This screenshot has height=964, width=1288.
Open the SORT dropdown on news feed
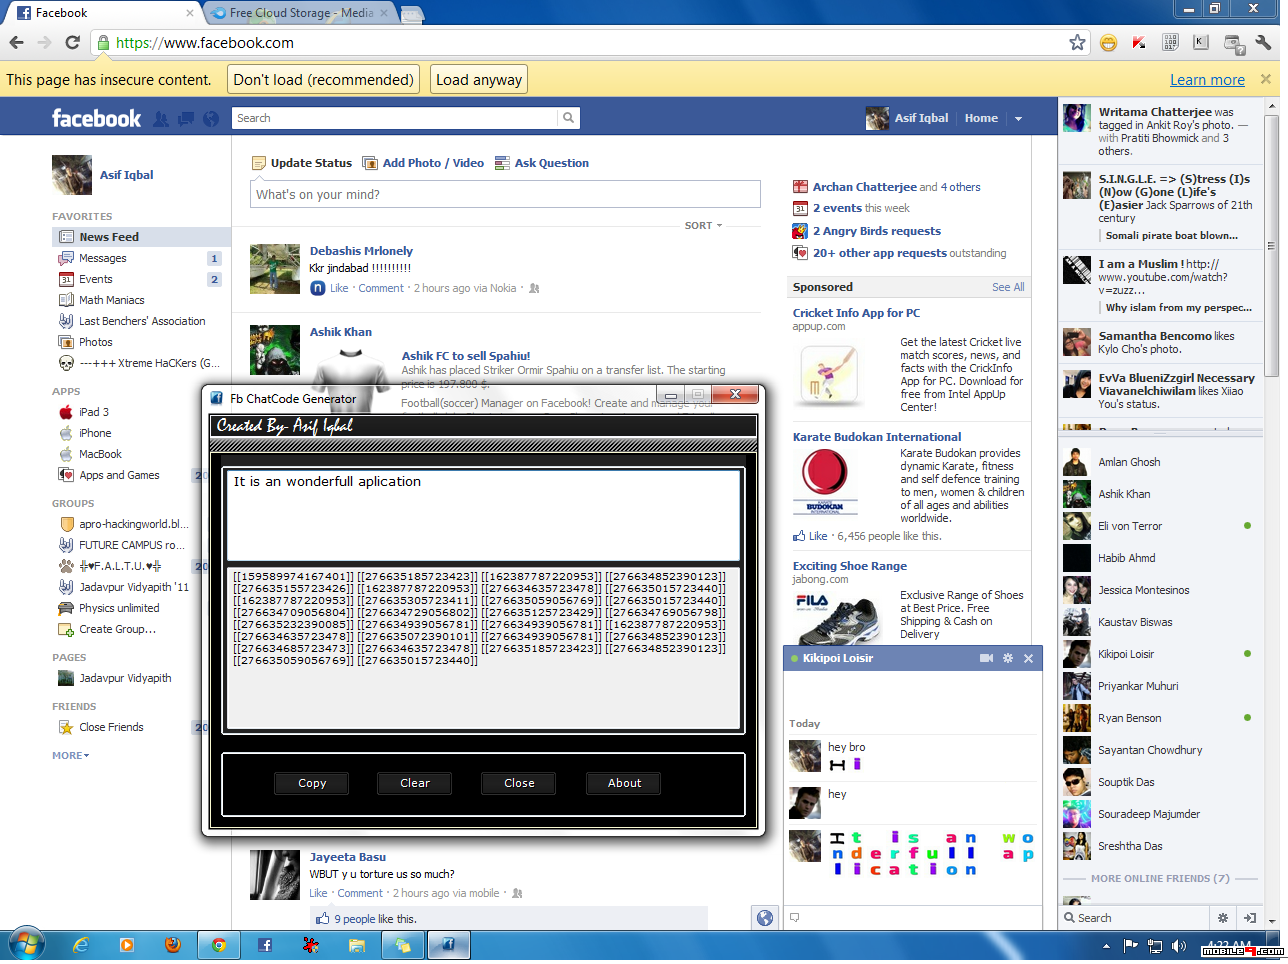coord(703,226)
